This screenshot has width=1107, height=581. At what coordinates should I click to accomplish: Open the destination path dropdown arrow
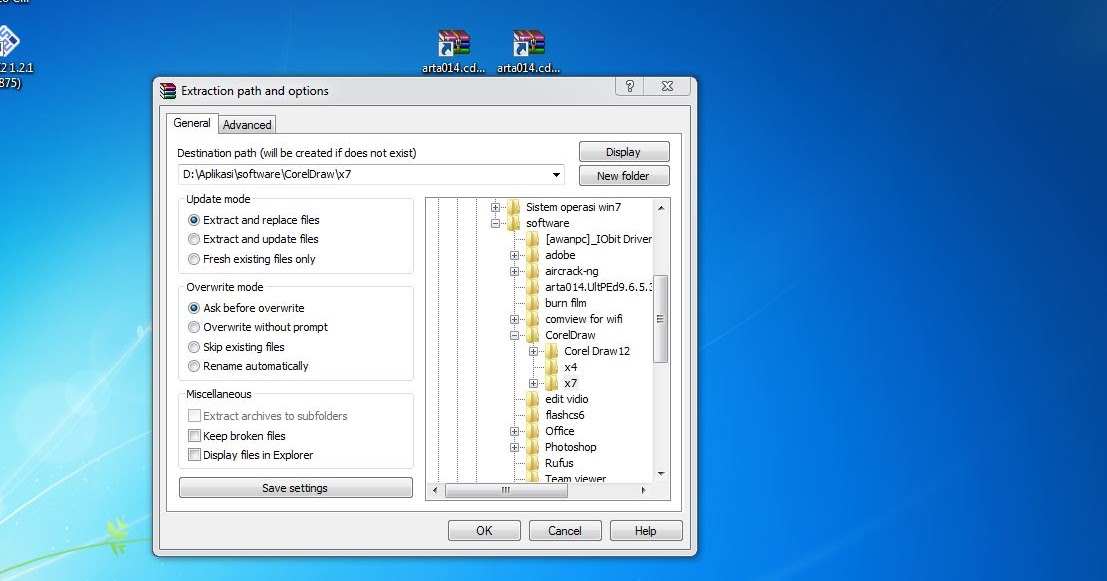[556, 174]
